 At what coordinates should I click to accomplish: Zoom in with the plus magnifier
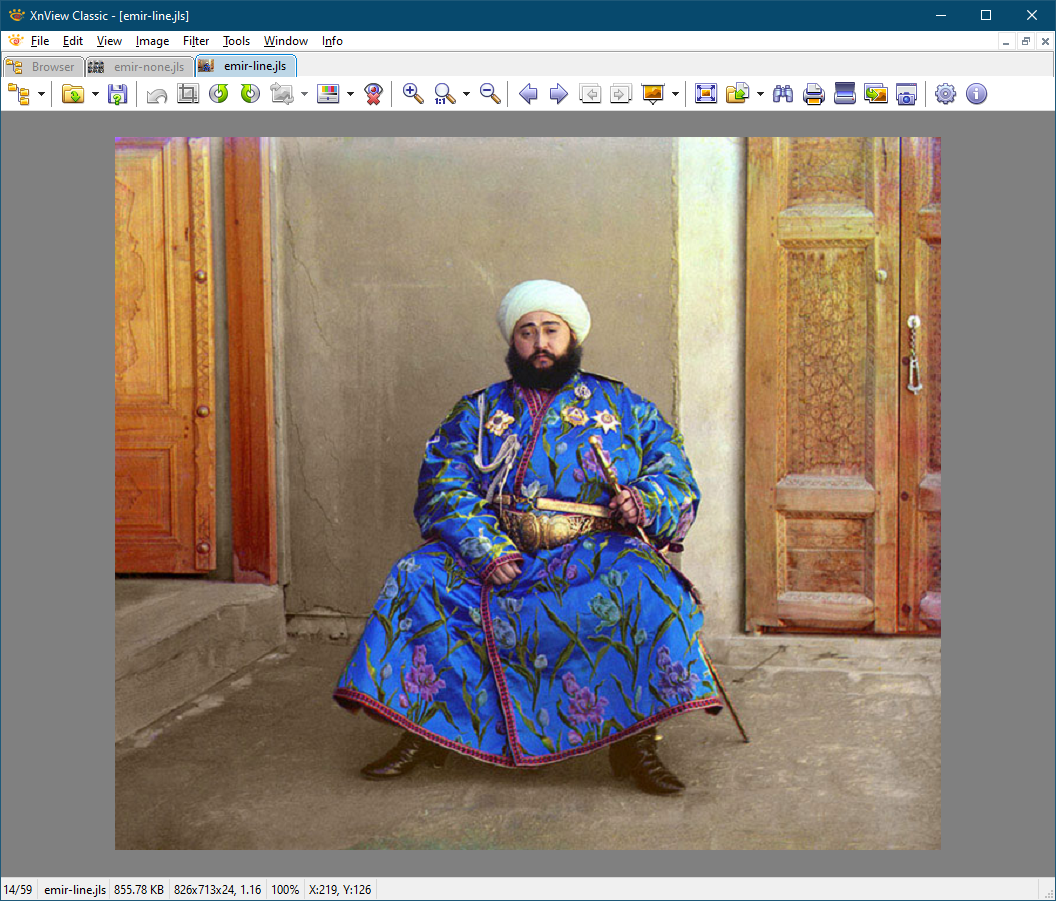pyautogui.click(x=412, y=94)
